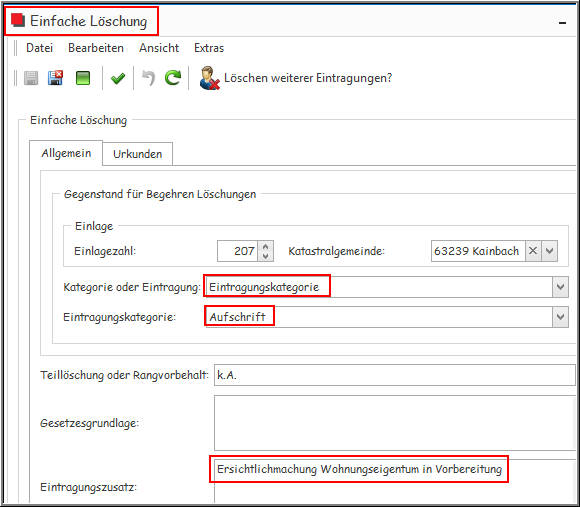Switch to the Urkunden tab
The height and width of the screenshot is (507, 580).
(138, 154)
